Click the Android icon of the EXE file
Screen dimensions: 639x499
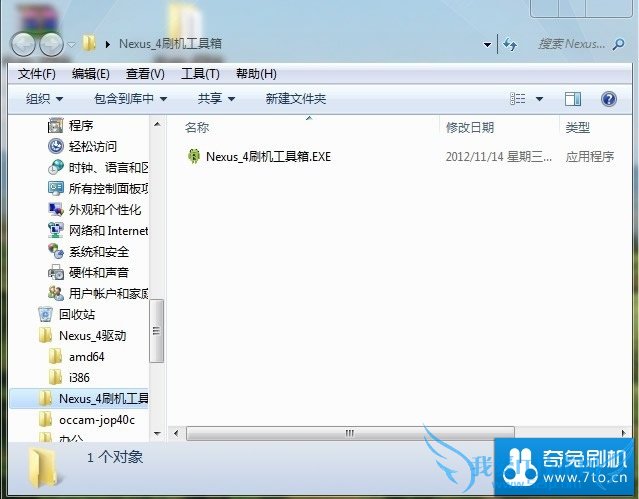194,156
